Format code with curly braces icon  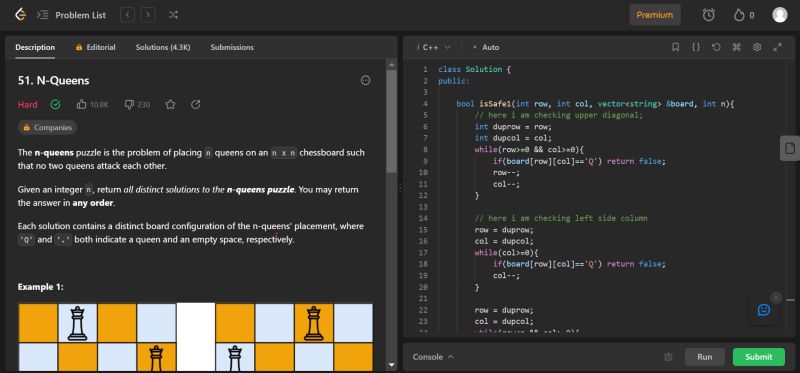[x=696, y=47]
